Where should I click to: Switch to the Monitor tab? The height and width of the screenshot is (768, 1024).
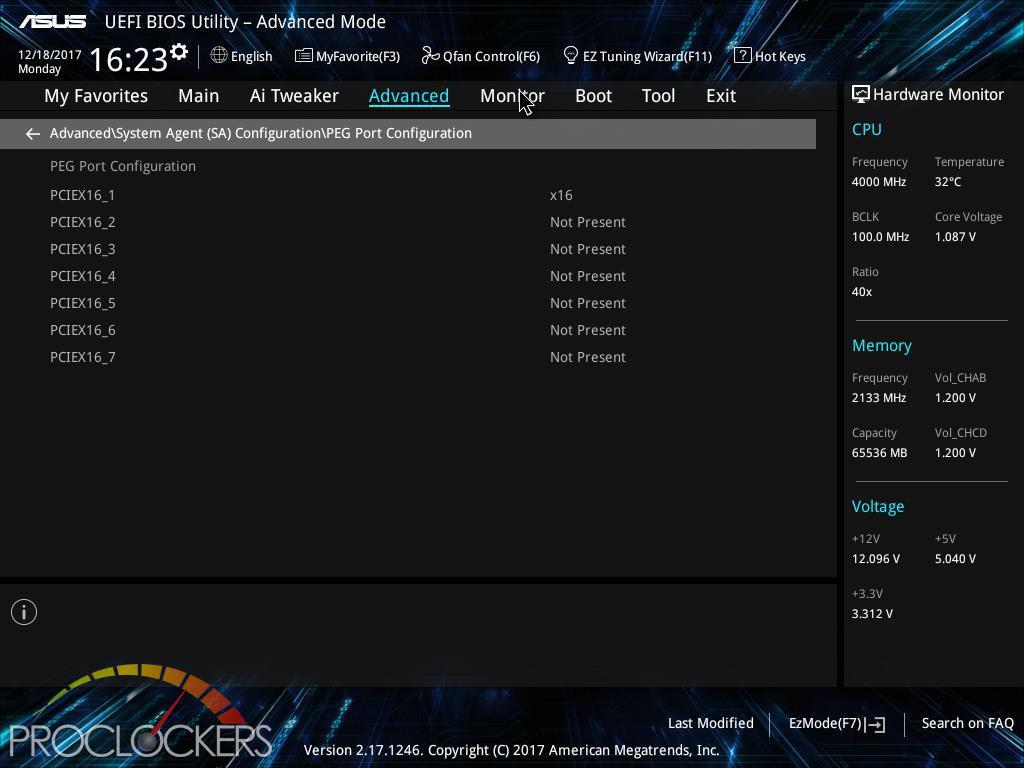point(512,96)
